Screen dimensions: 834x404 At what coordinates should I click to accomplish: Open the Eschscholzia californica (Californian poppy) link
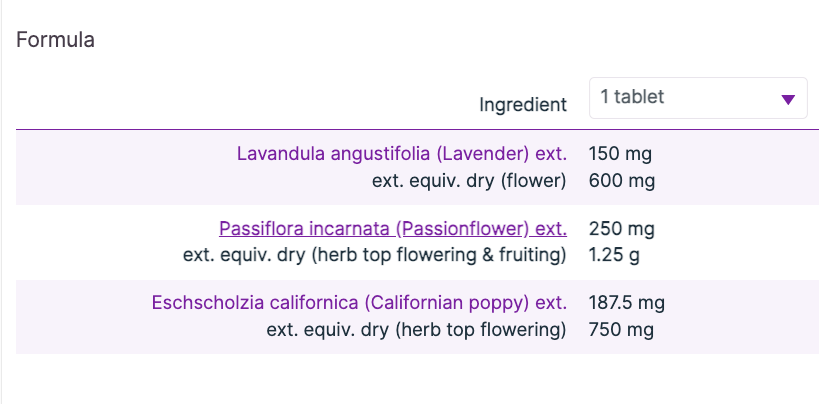click(x=359, y=302)
